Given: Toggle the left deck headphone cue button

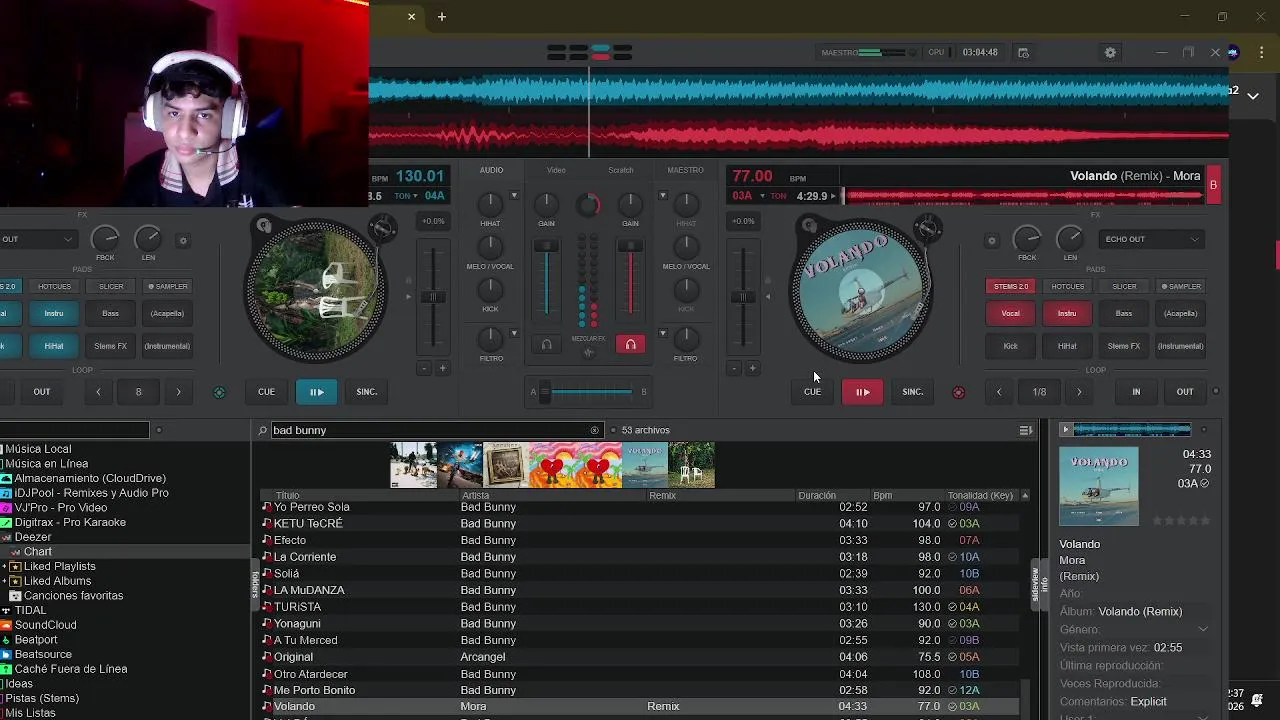Looking at the screenshot, I should click(546, 345).
